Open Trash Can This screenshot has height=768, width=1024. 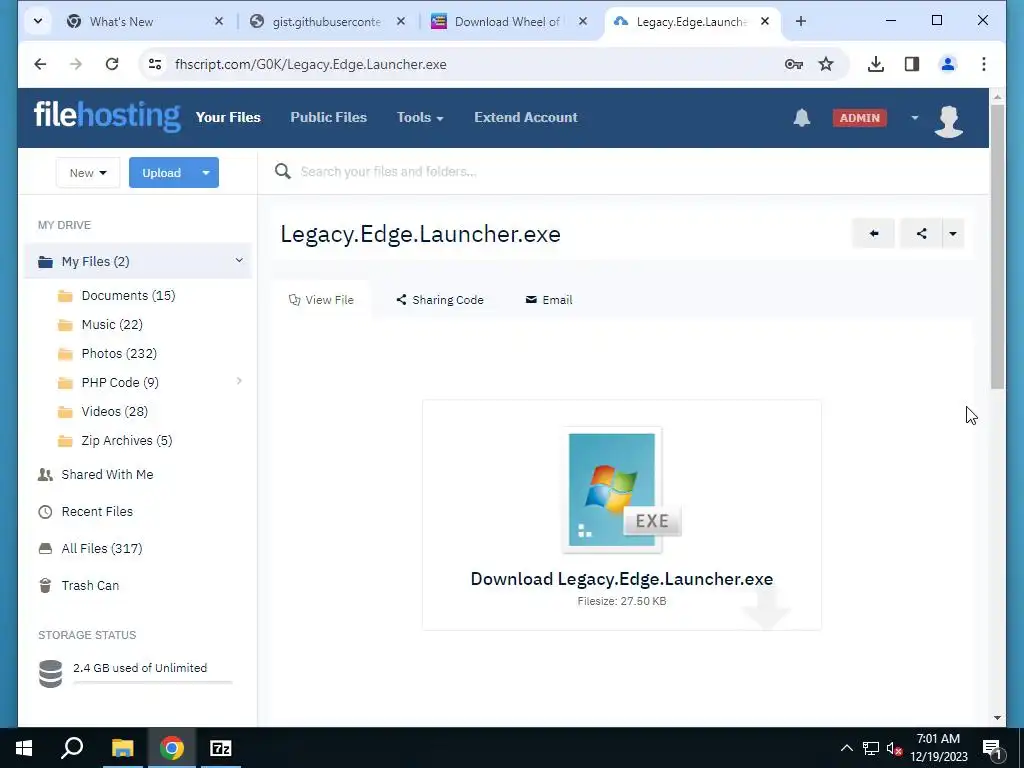pos(90,586)
